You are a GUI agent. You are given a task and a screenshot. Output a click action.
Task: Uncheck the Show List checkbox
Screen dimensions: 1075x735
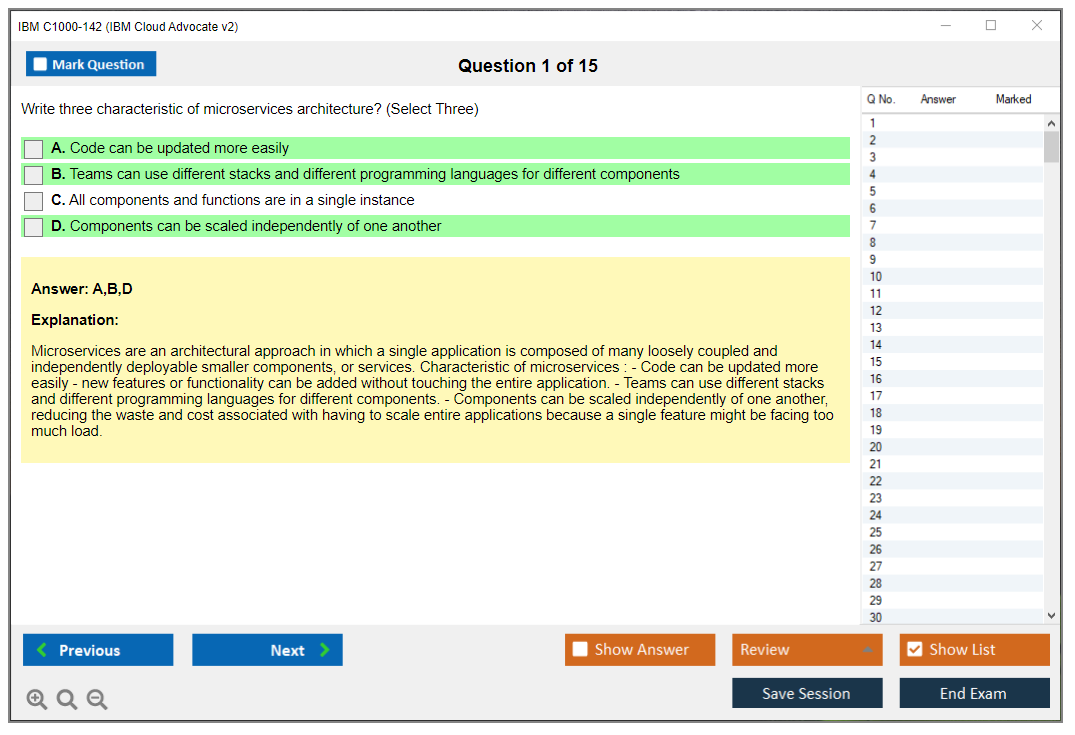pos(914,650)
